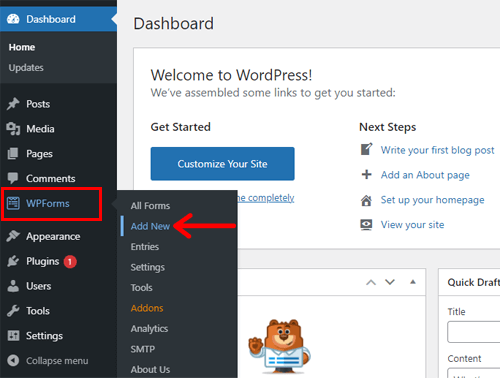Click the 'Welcome to WordPress!' heading
The height and width of the screenshot is (378, 500).
[x=231, y=75]
